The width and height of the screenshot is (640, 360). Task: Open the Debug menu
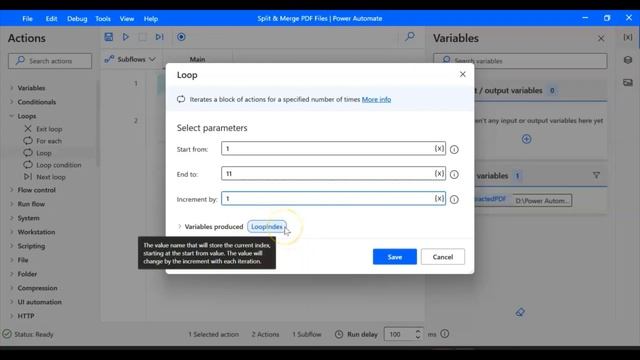tap(77, 19)
